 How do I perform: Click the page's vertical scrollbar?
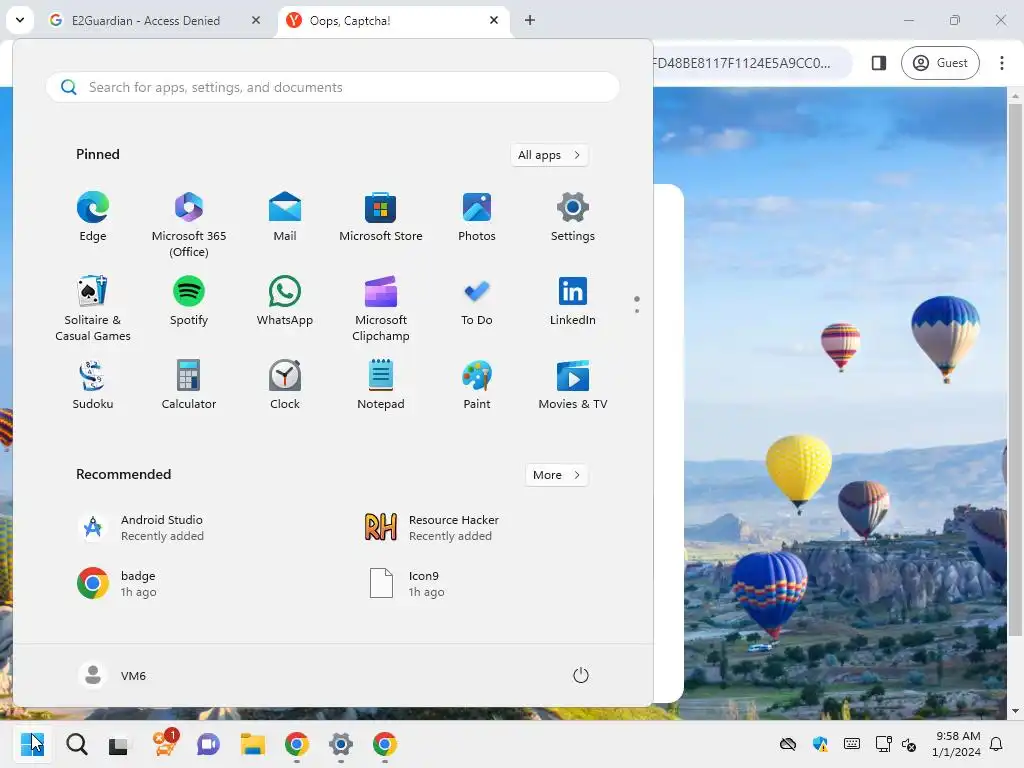coord(1015,369)
